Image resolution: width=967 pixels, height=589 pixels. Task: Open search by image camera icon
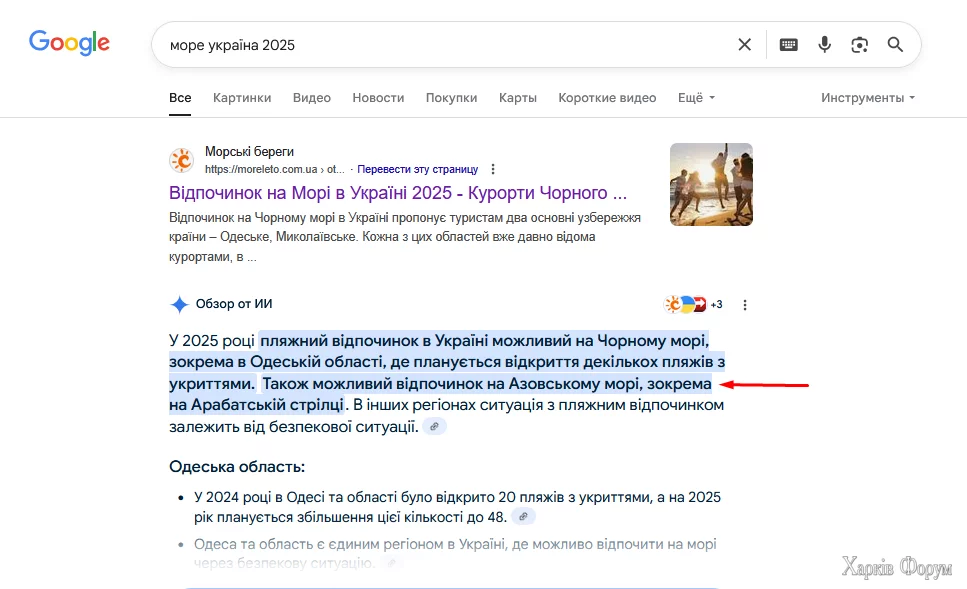pyautogui.click(x=859, y=44)
